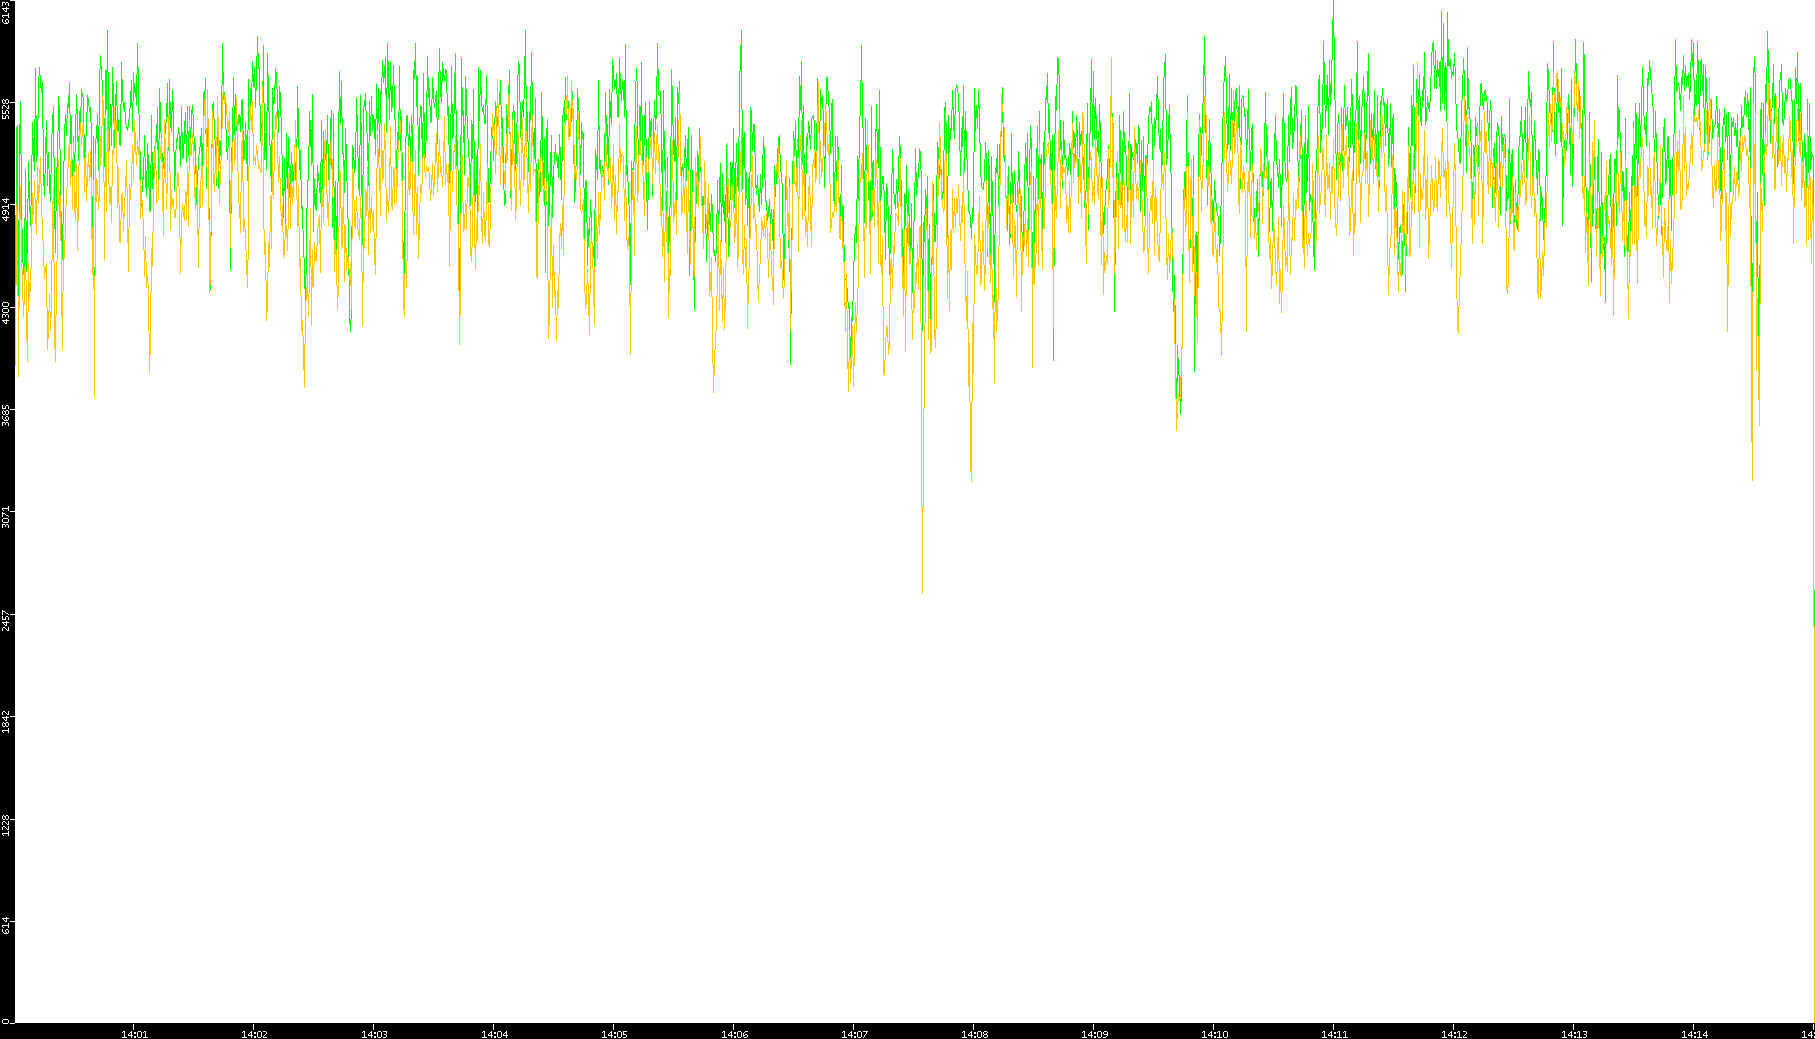The width and height of the screenshot is (1815, 1039).
Task: Click the 14:04 time axis label
Action: point(494,1034)
